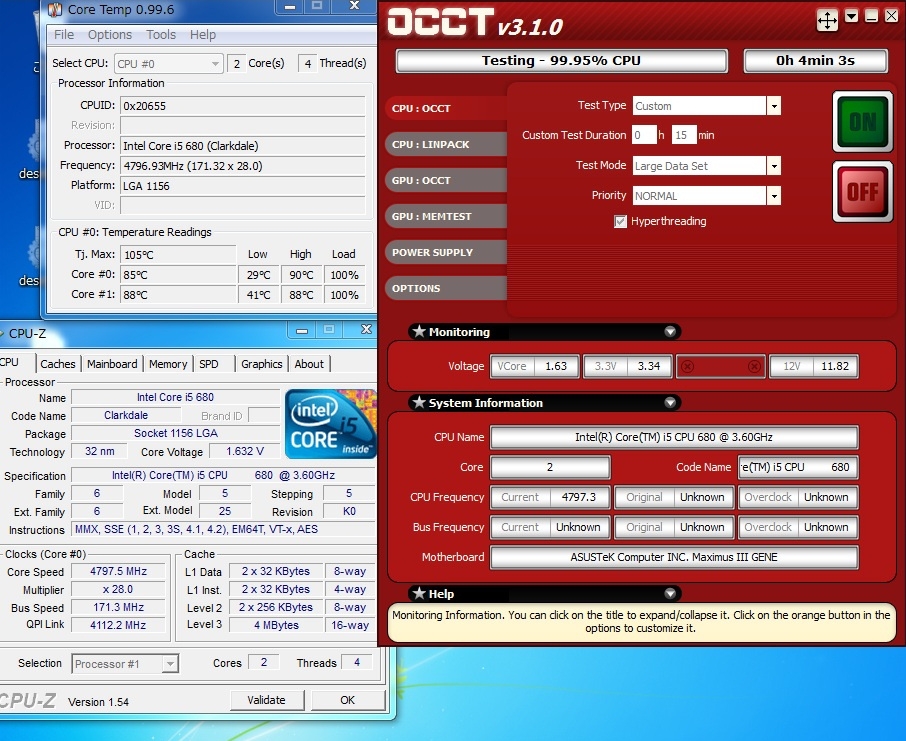Select the GPU : OCCT test tab

(x=445, y=180)
